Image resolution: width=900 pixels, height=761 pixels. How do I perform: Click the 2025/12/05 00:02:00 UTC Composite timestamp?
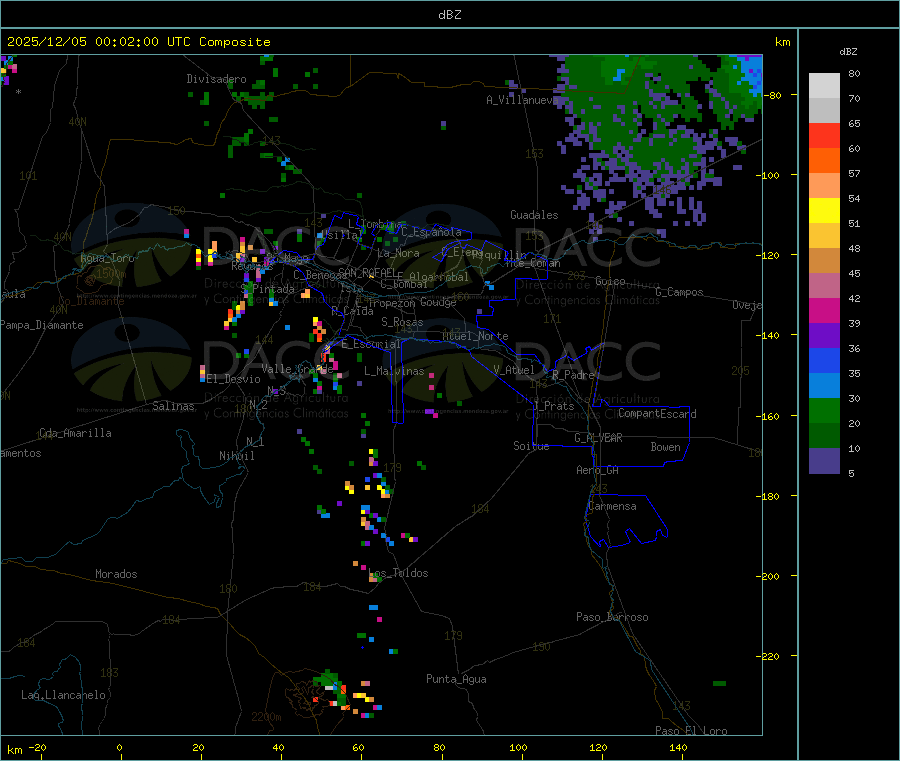click(x=138, y=42)
